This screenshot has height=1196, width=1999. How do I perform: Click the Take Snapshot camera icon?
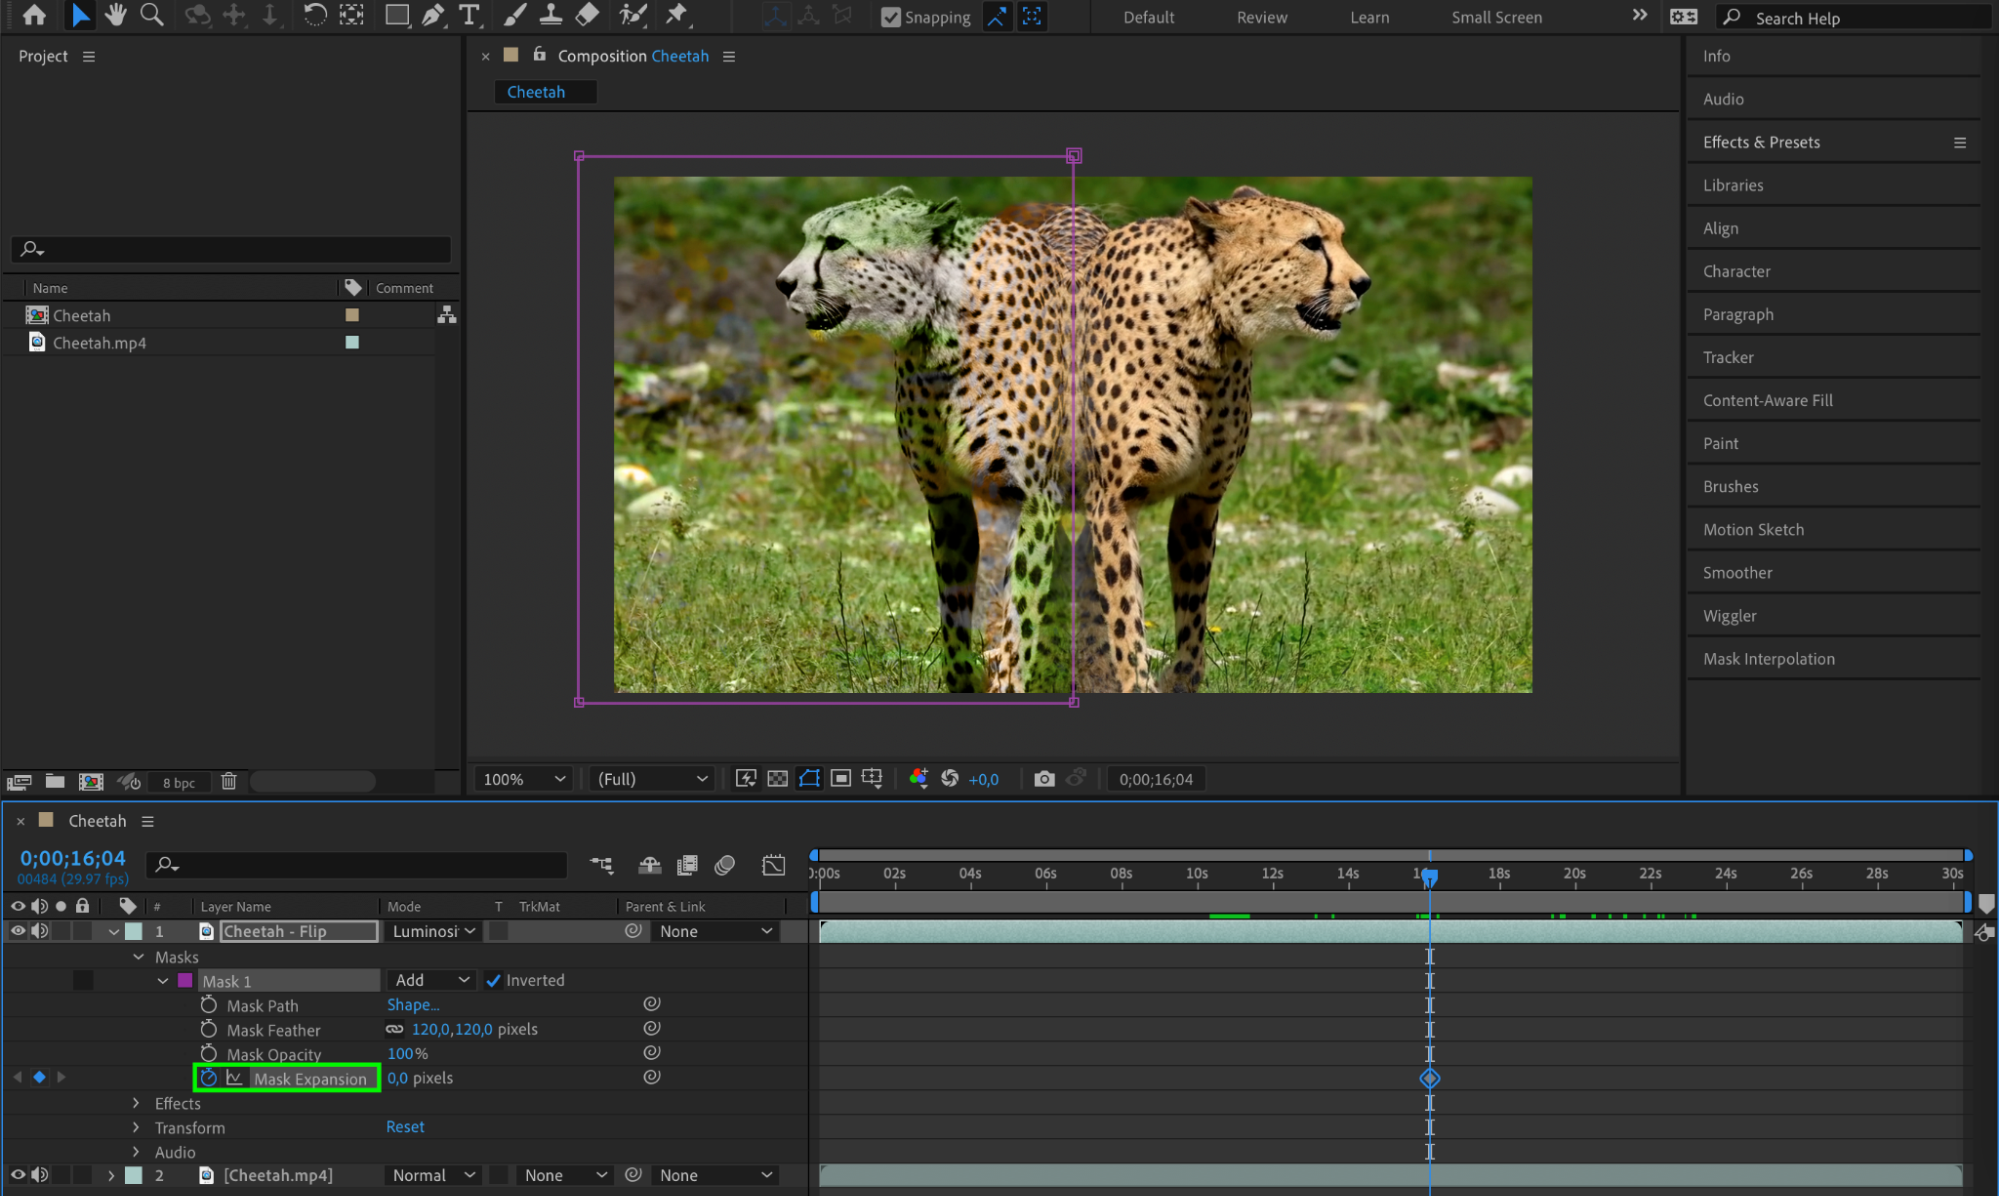pyautogui.click(x=1044, y=779)
